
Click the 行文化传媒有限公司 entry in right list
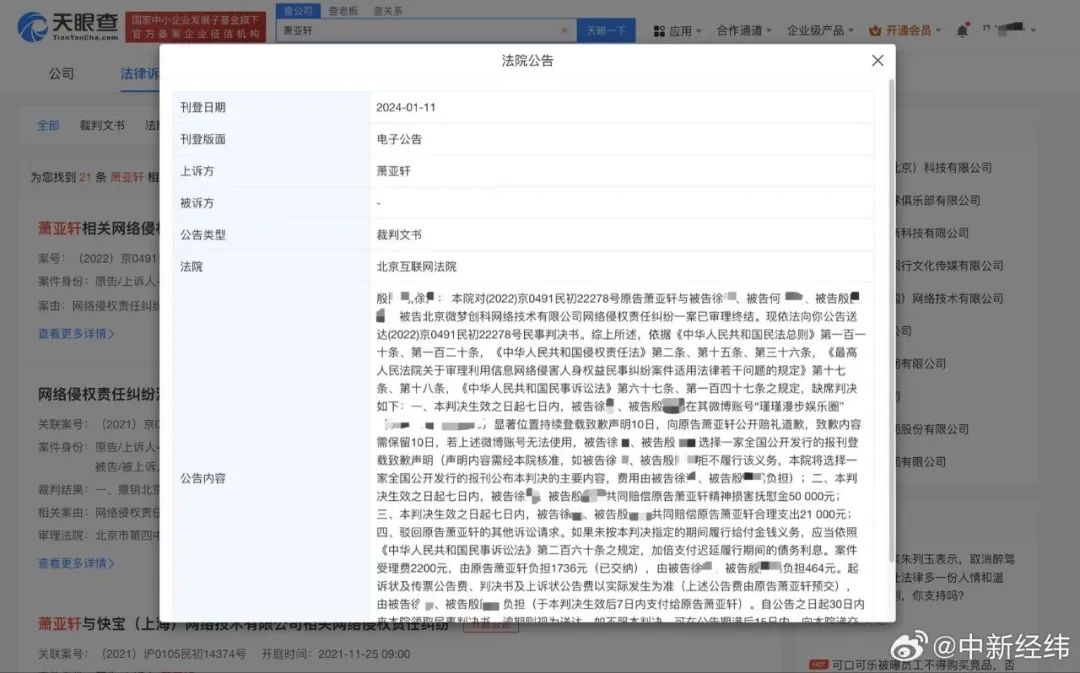[948, 266]
